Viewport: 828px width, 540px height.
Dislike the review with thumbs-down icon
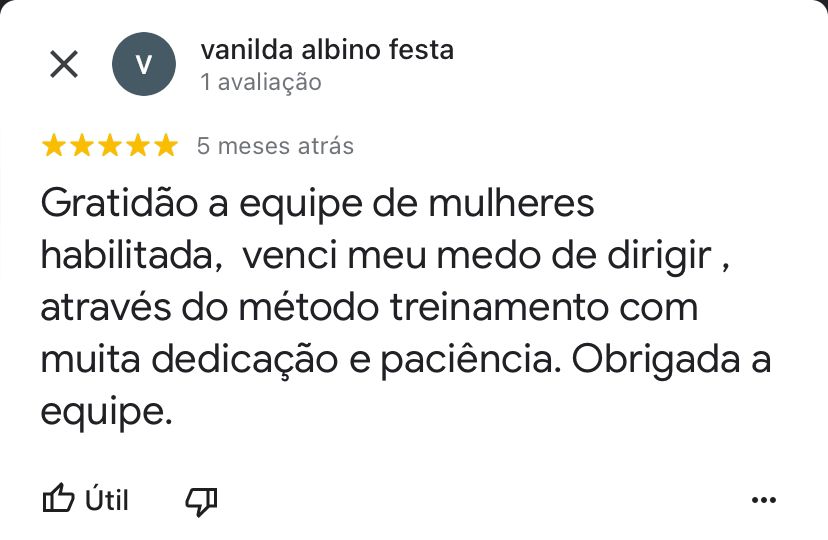click(201, 499)
